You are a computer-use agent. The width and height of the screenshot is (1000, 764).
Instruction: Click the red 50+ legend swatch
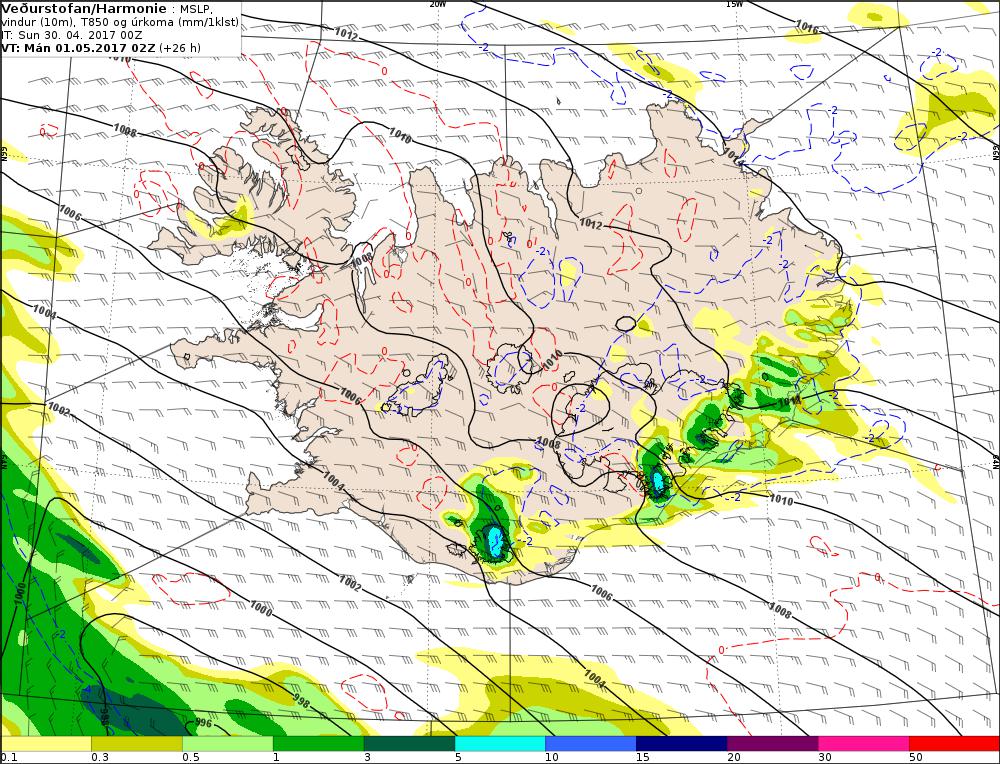tap(954, 744)
